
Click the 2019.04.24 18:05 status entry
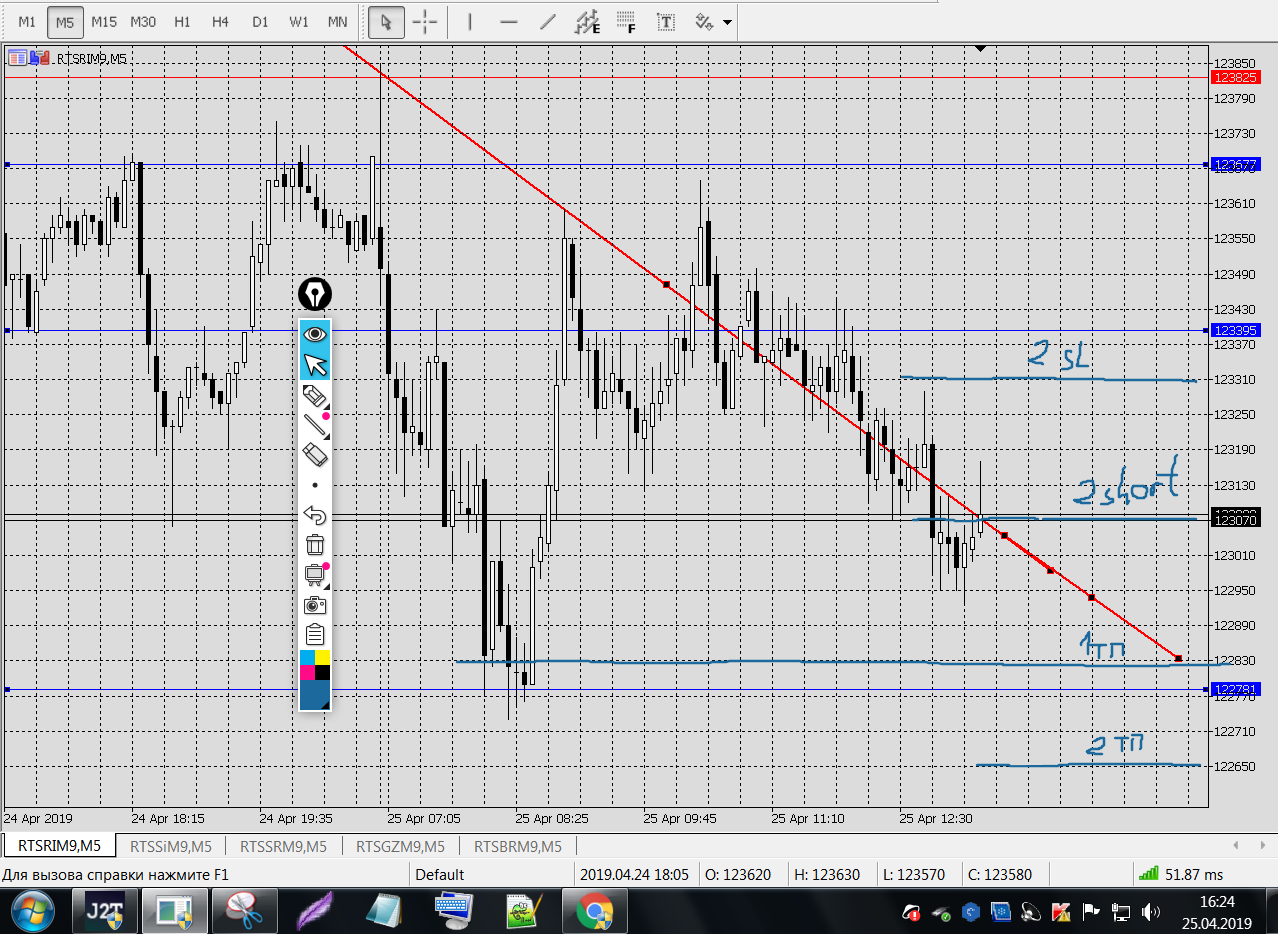click(634, 875)
